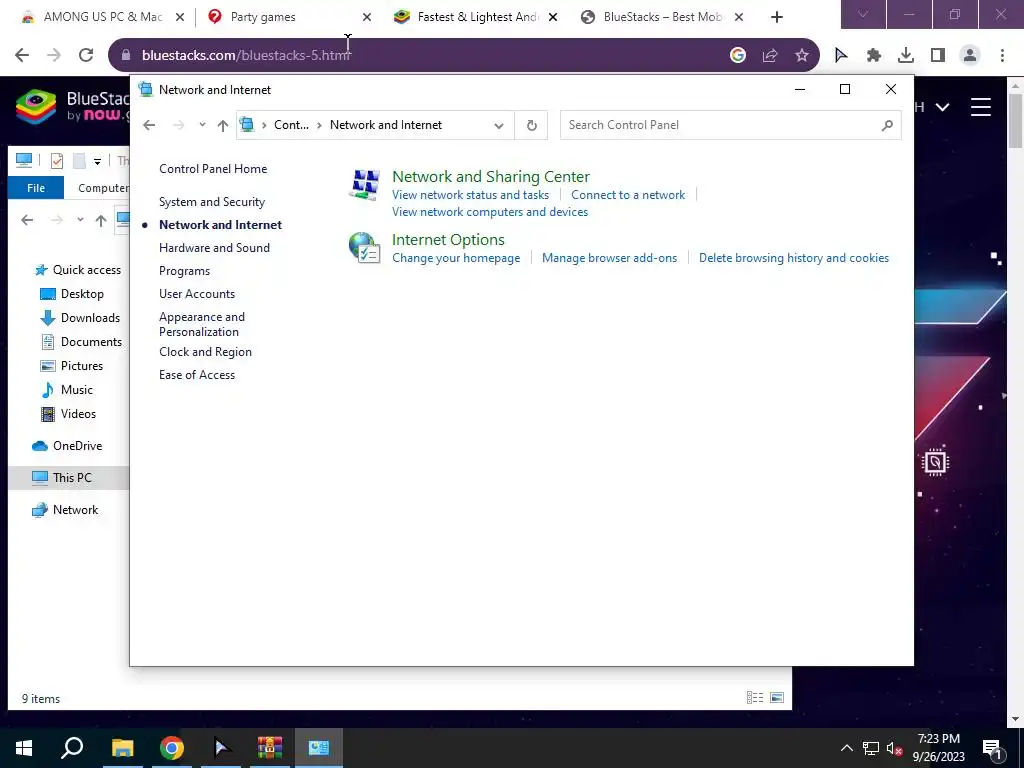
Task: Show hidden system tray icons
Action: pyautogui.click(x=846, y=748)
